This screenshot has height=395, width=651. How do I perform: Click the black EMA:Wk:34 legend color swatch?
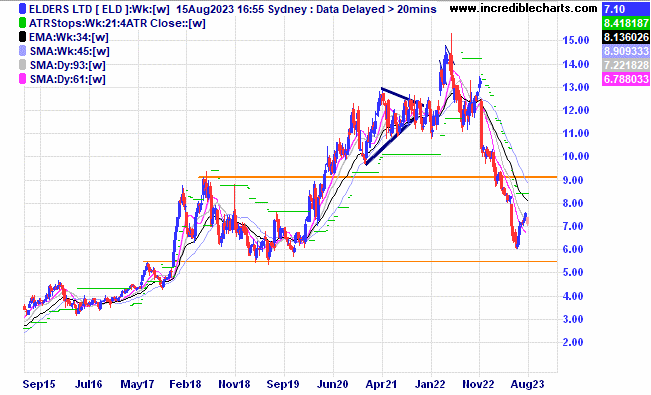pos(22,37)
